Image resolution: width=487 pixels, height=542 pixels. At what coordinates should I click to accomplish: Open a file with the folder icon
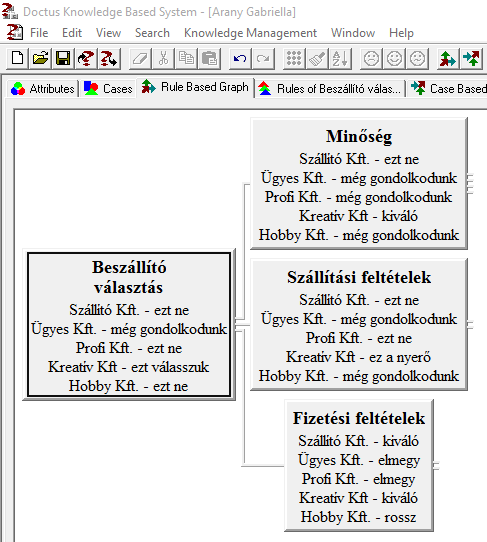pyautogui.click(x=40, y=58)
